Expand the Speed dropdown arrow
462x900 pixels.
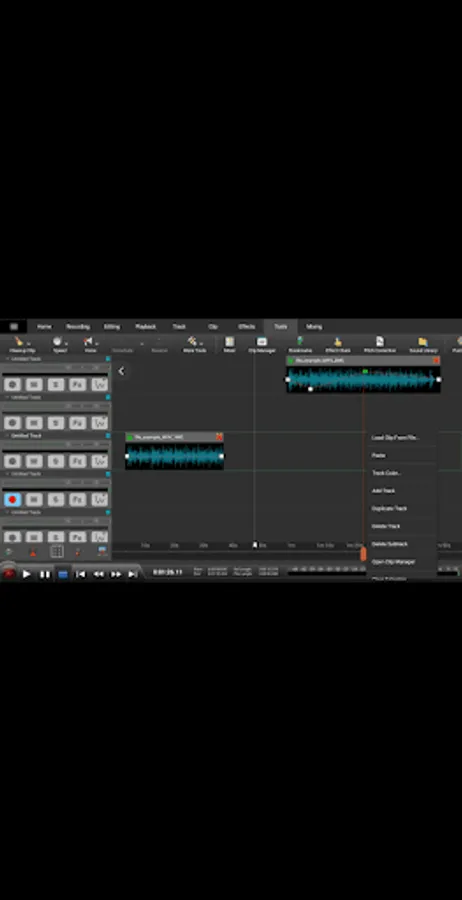66,343
